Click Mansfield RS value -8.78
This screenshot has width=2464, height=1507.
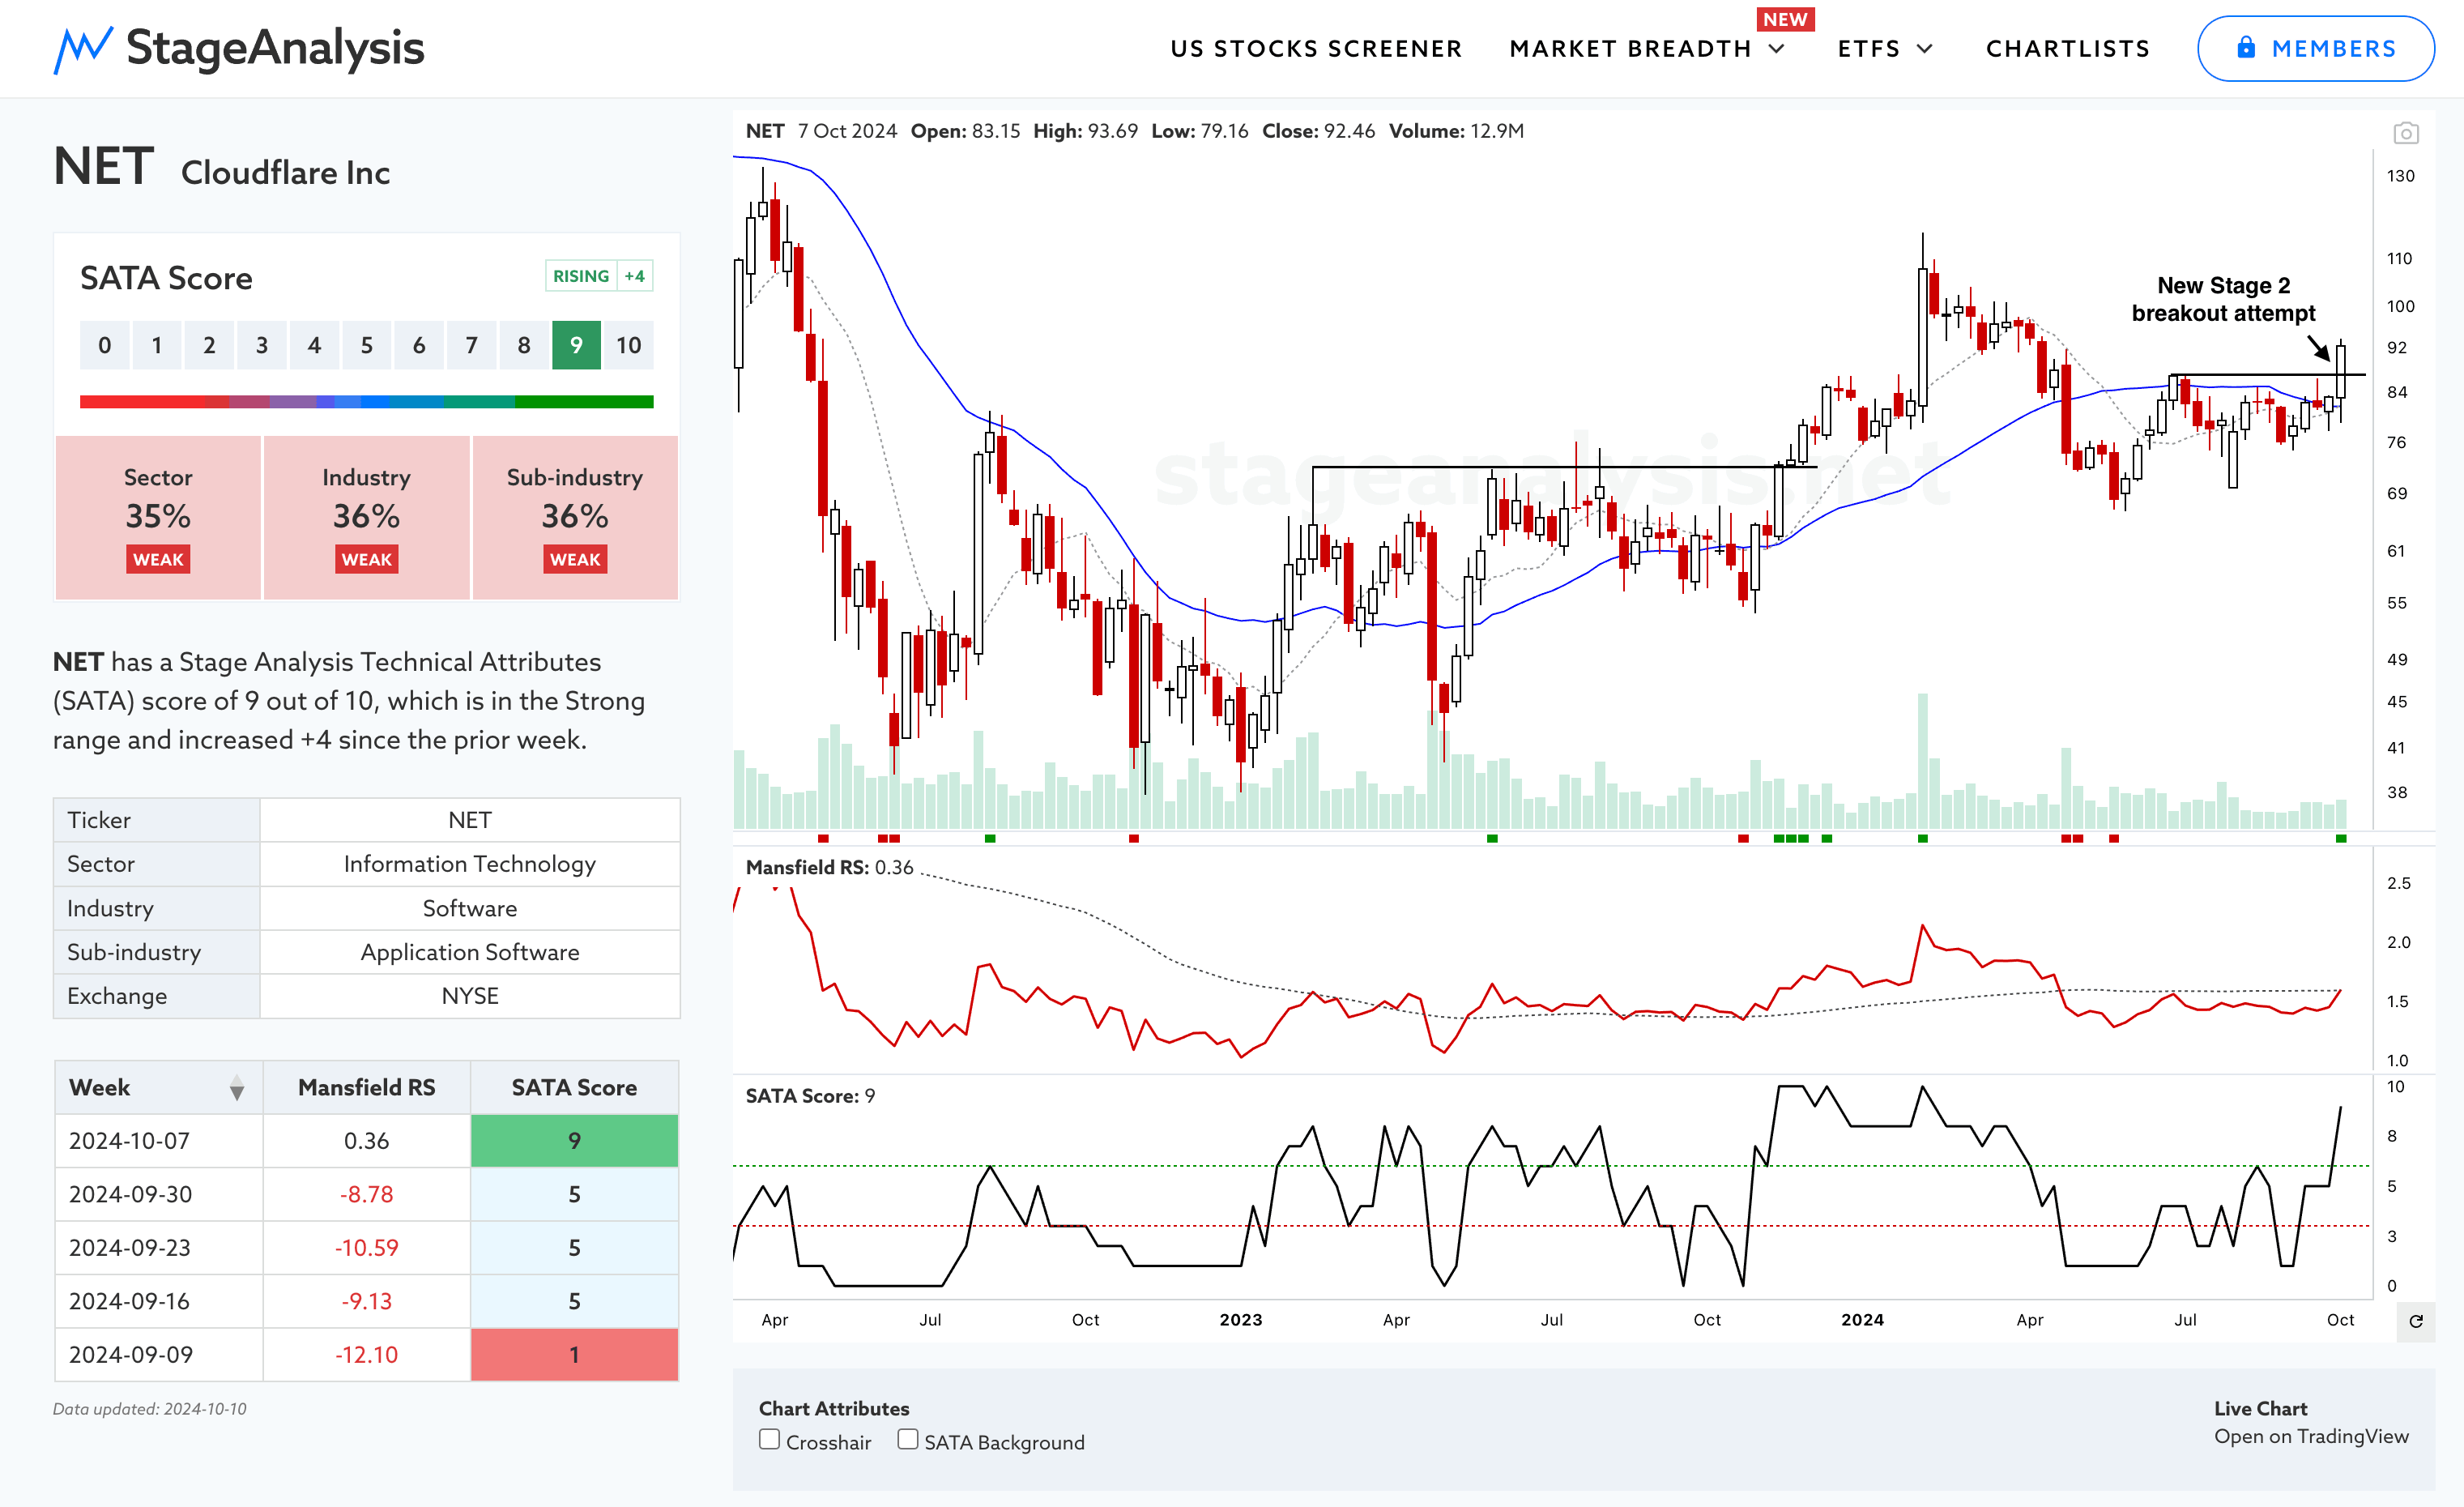pos(366,1194)
